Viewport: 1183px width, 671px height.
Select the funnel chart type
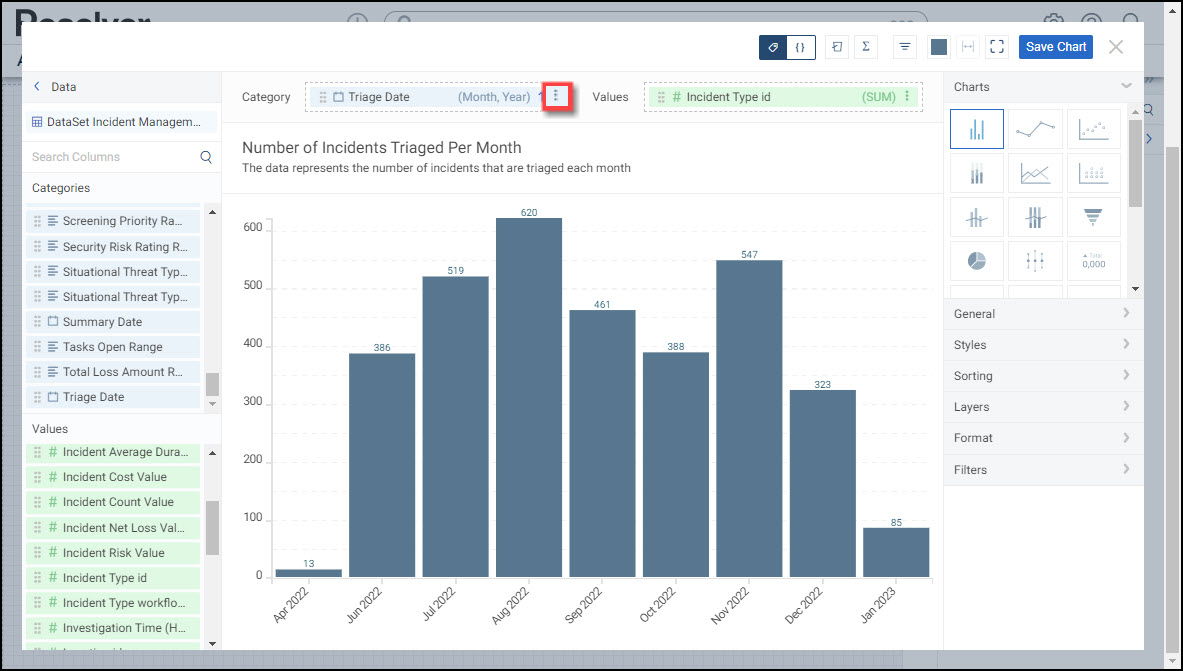coord(1093,215)
